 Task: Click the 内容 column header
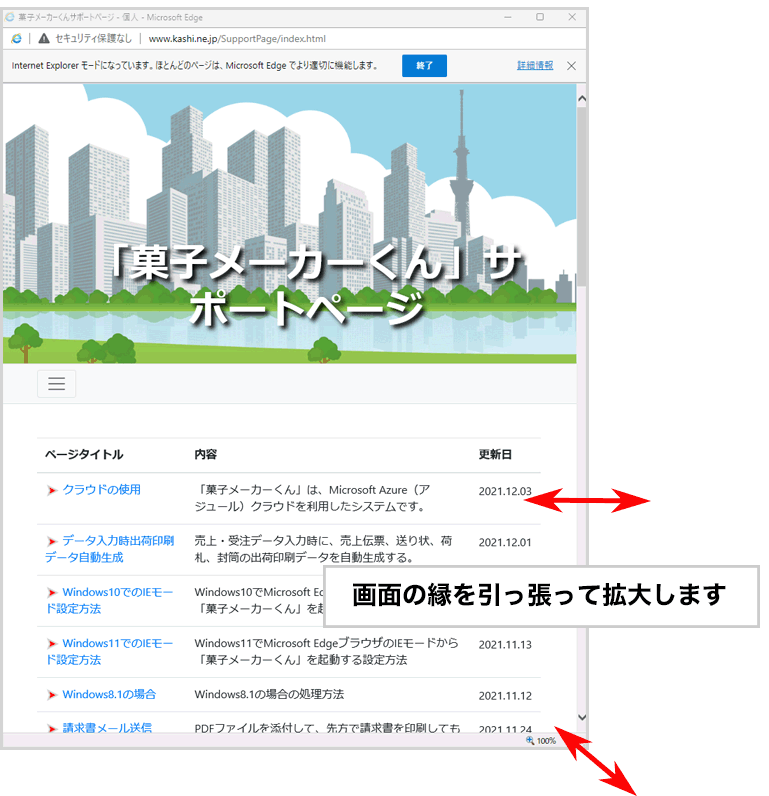coord(206,454)
